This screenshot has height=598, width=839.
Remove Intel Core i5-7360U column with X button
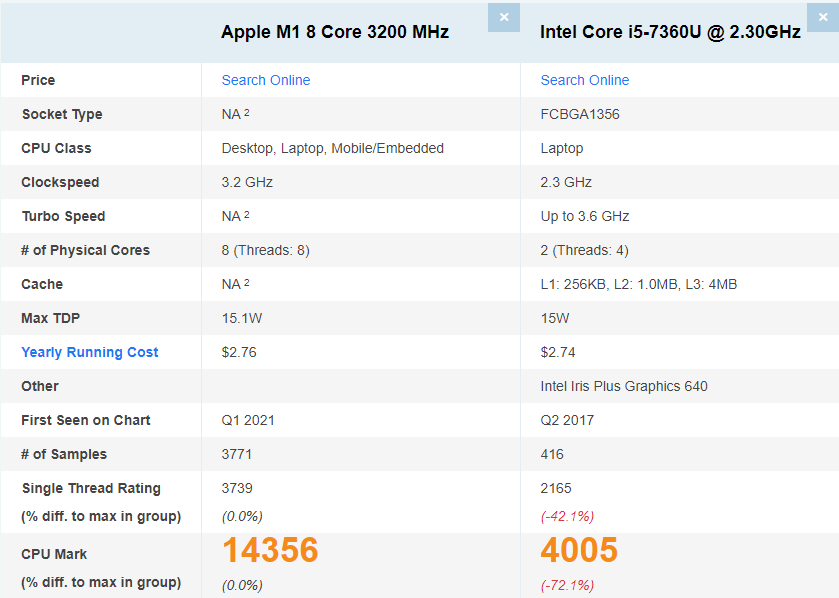click(x=823, y=17)
